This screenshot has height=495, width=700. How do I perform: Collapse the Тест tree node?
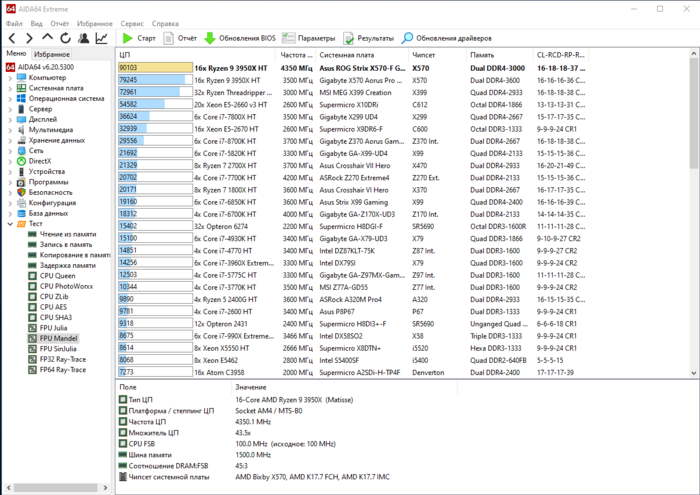click(x=10, y=224)
